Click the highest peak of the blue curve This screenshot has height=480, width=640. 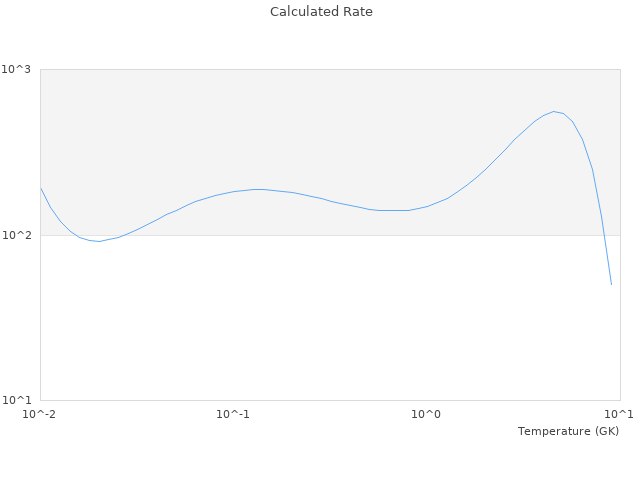pos(554,111)
